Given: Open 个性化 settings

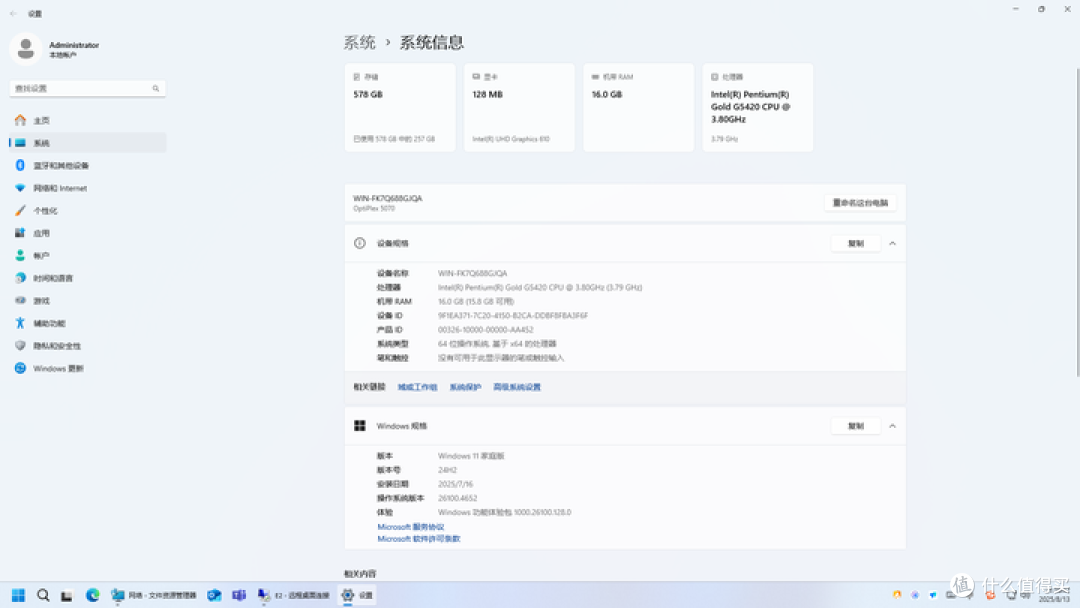Looking at the screenshot, I should coord(87,211).
